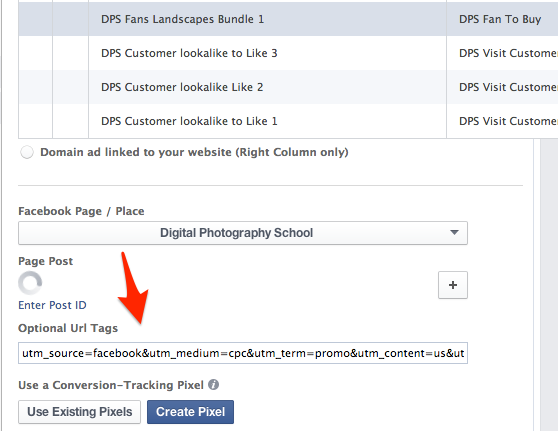Image resolution: width=558 pixels, height=431 pixels.
Task: Click the Create Pixel button
Action: (190, 412)
